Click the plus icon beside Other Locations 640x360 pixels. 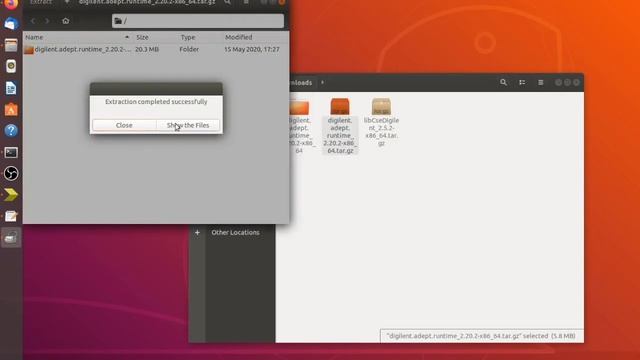coord(197,233)
